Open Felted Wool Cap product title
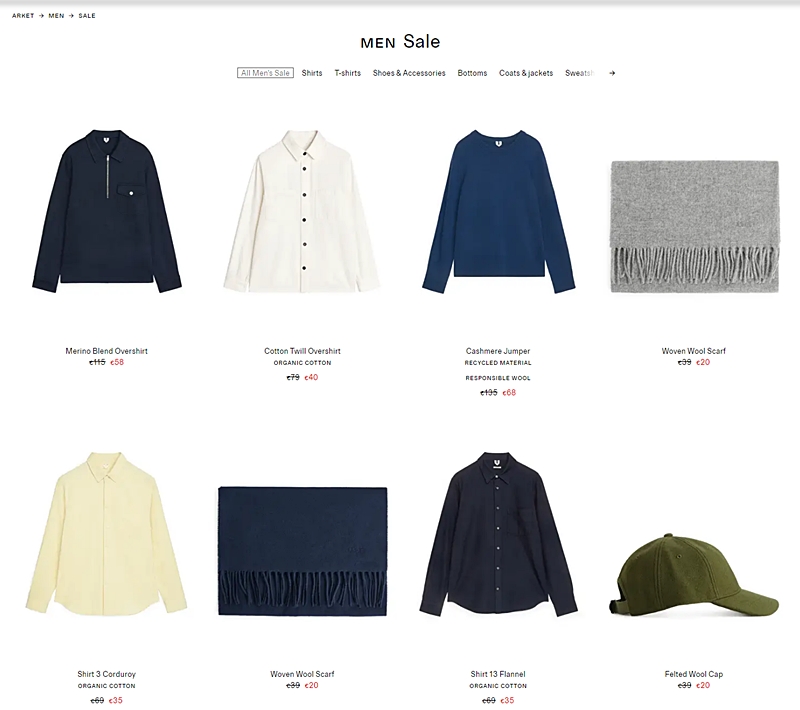This screenshot has width=800, height=710. 693,674
